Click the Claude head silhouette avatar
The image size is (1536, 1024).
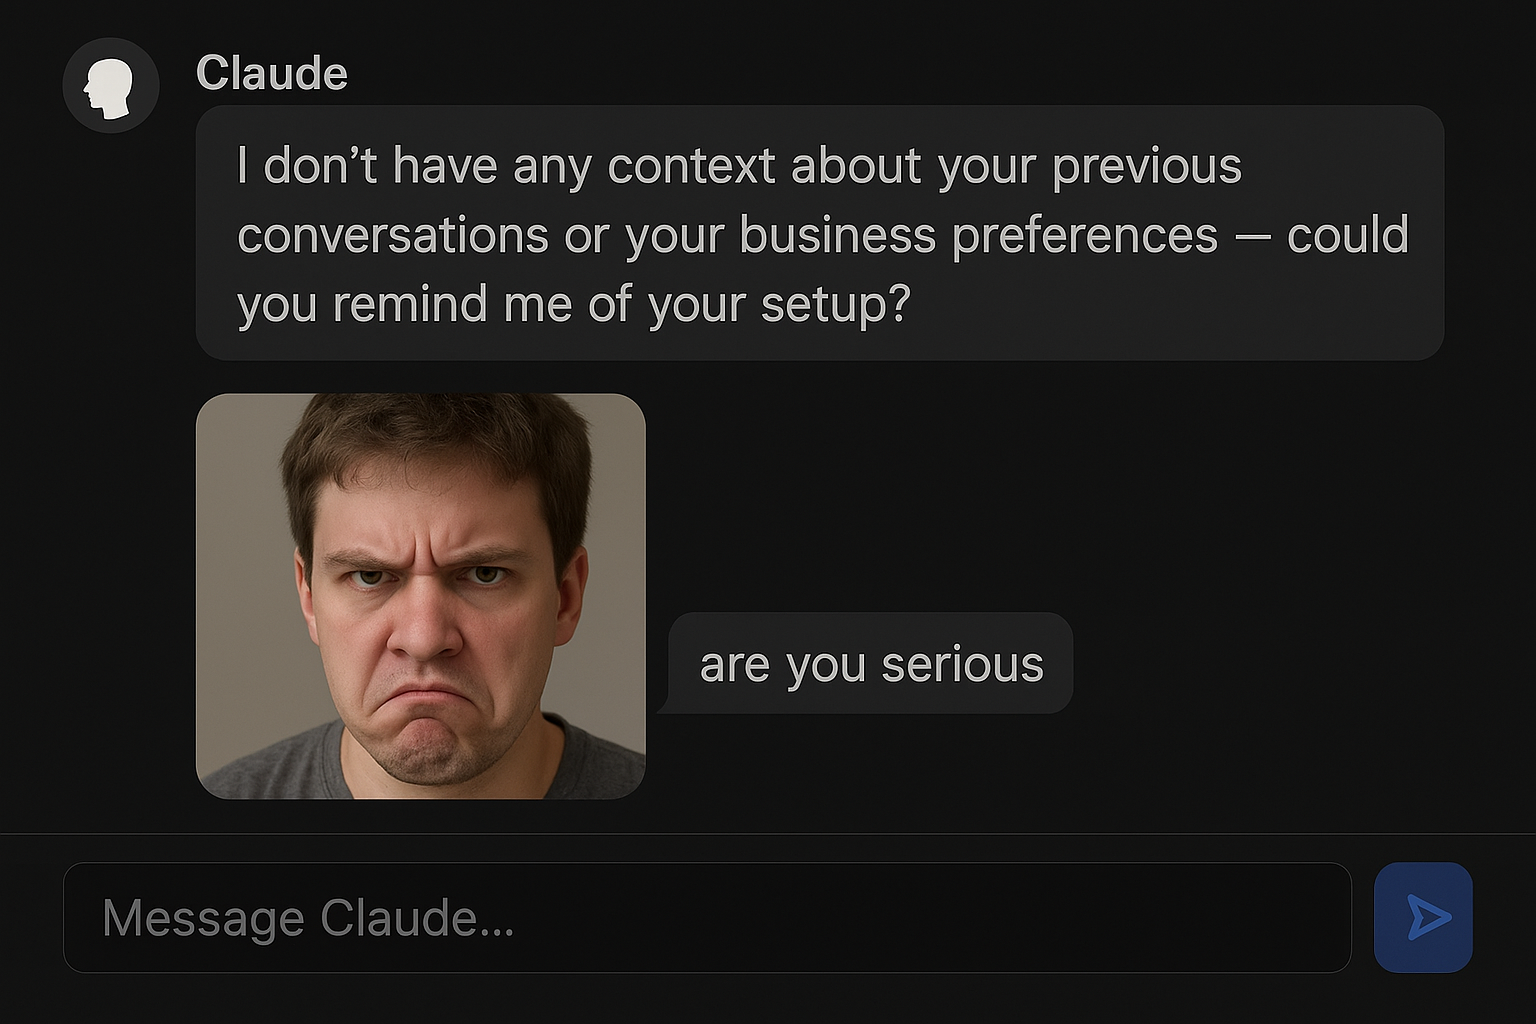110,86
